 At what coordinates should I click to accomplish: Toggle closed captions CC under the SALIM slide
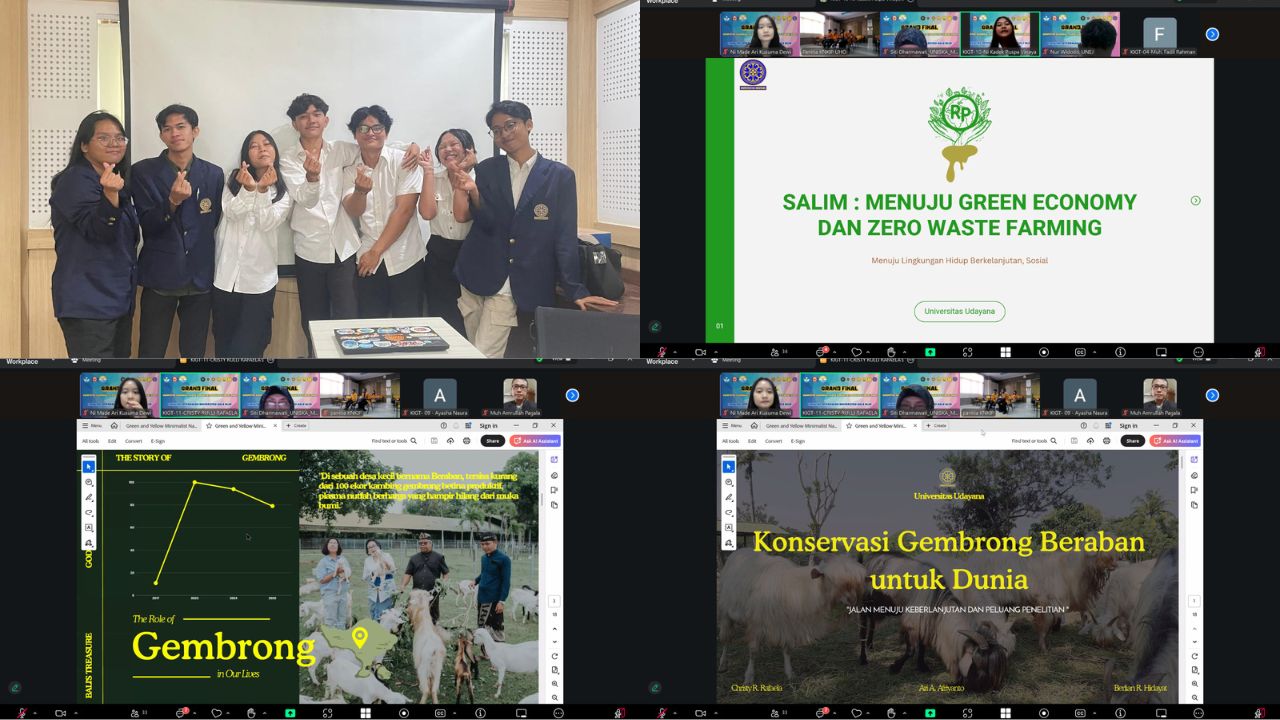click(1080, 352)
